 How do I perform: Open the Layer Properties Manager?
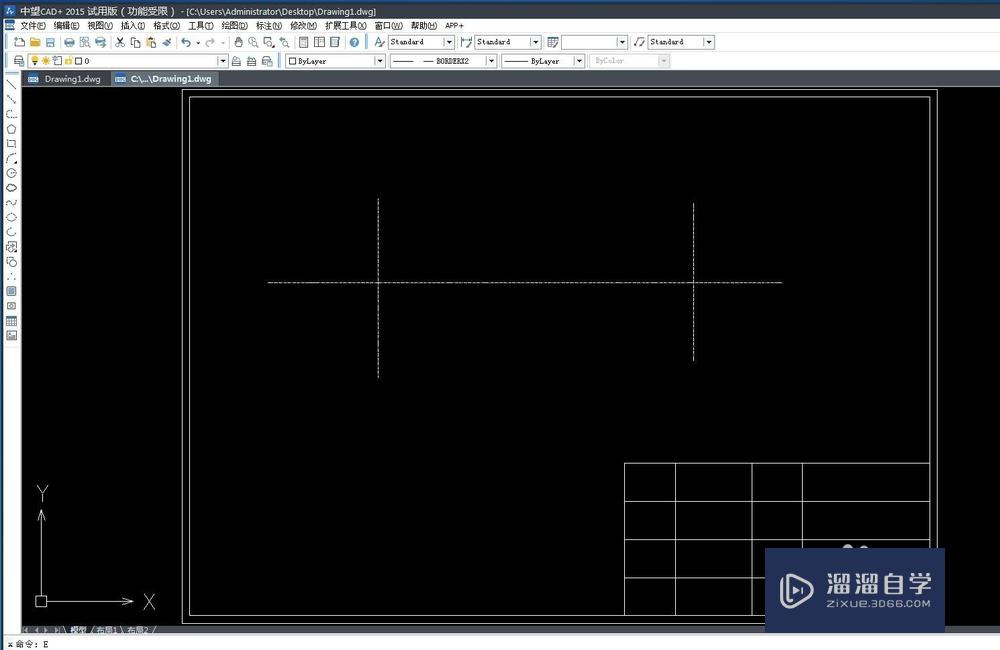[17, 60]
